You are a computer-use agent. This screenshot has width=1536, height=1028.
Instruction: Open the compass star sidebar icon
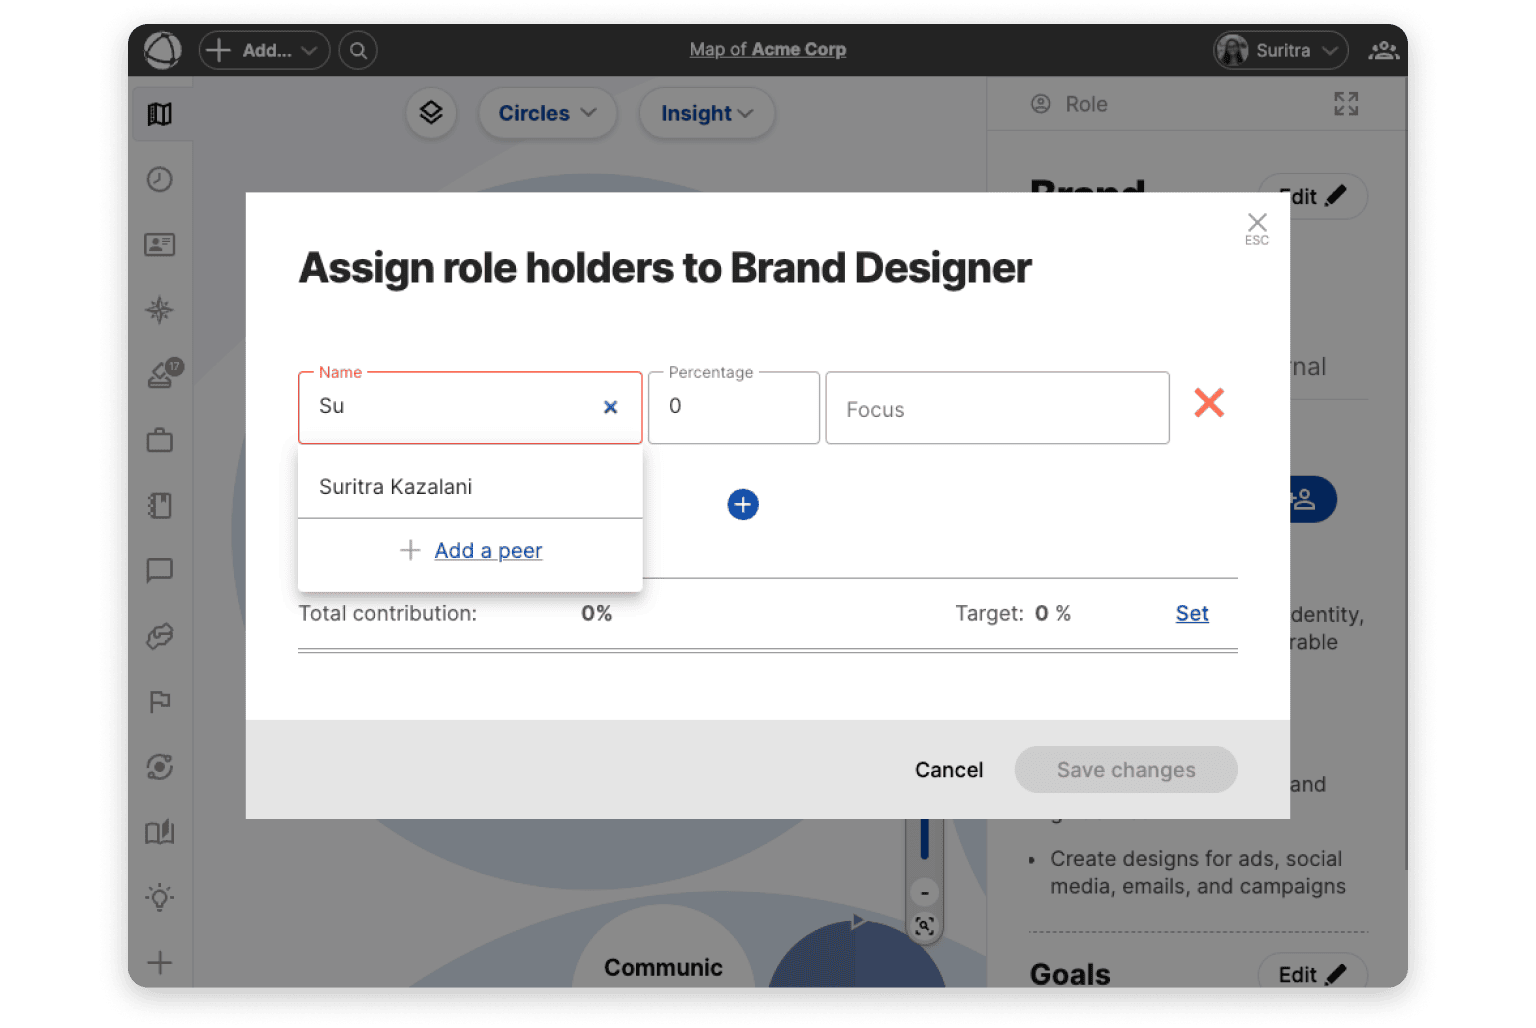[x=160, y=310]
